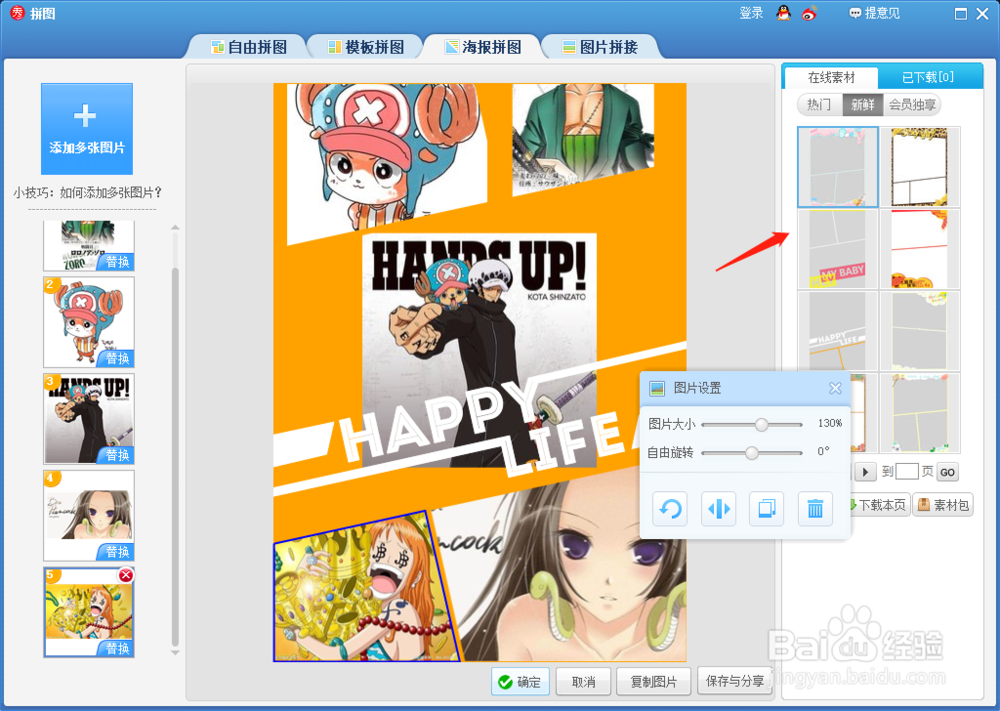
Task: Click the horizontal flip icon in 图片设置
Action: click(718, 508)
